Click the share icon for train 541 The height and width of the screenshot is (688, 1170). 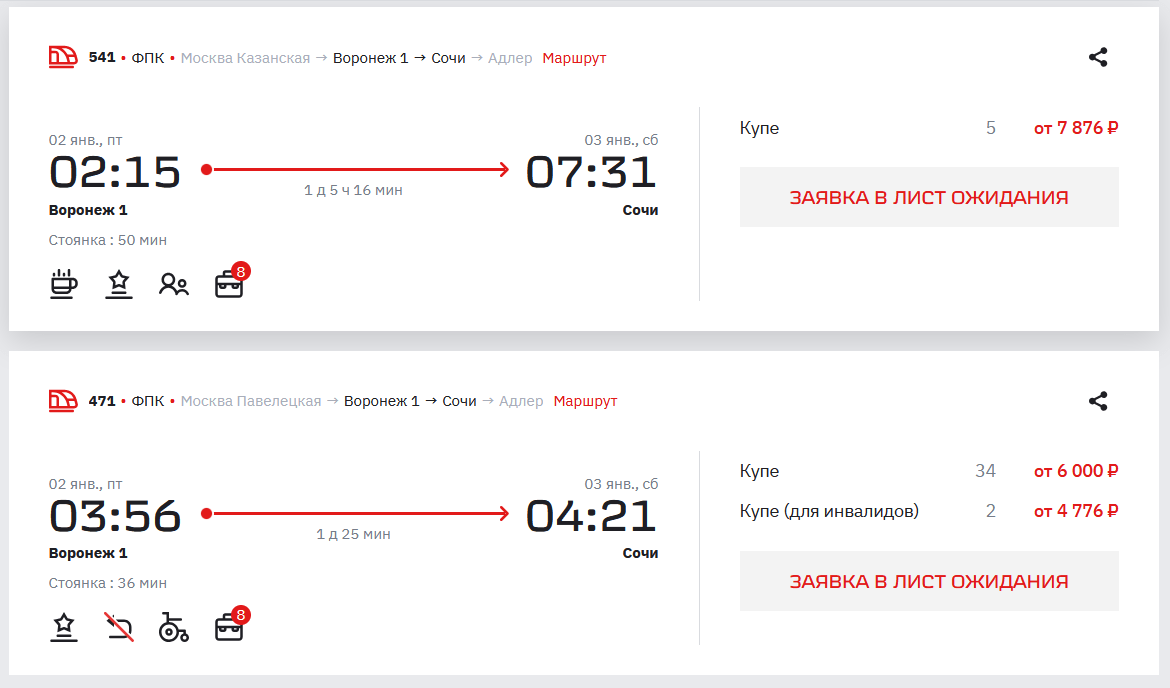(1098, 58)
